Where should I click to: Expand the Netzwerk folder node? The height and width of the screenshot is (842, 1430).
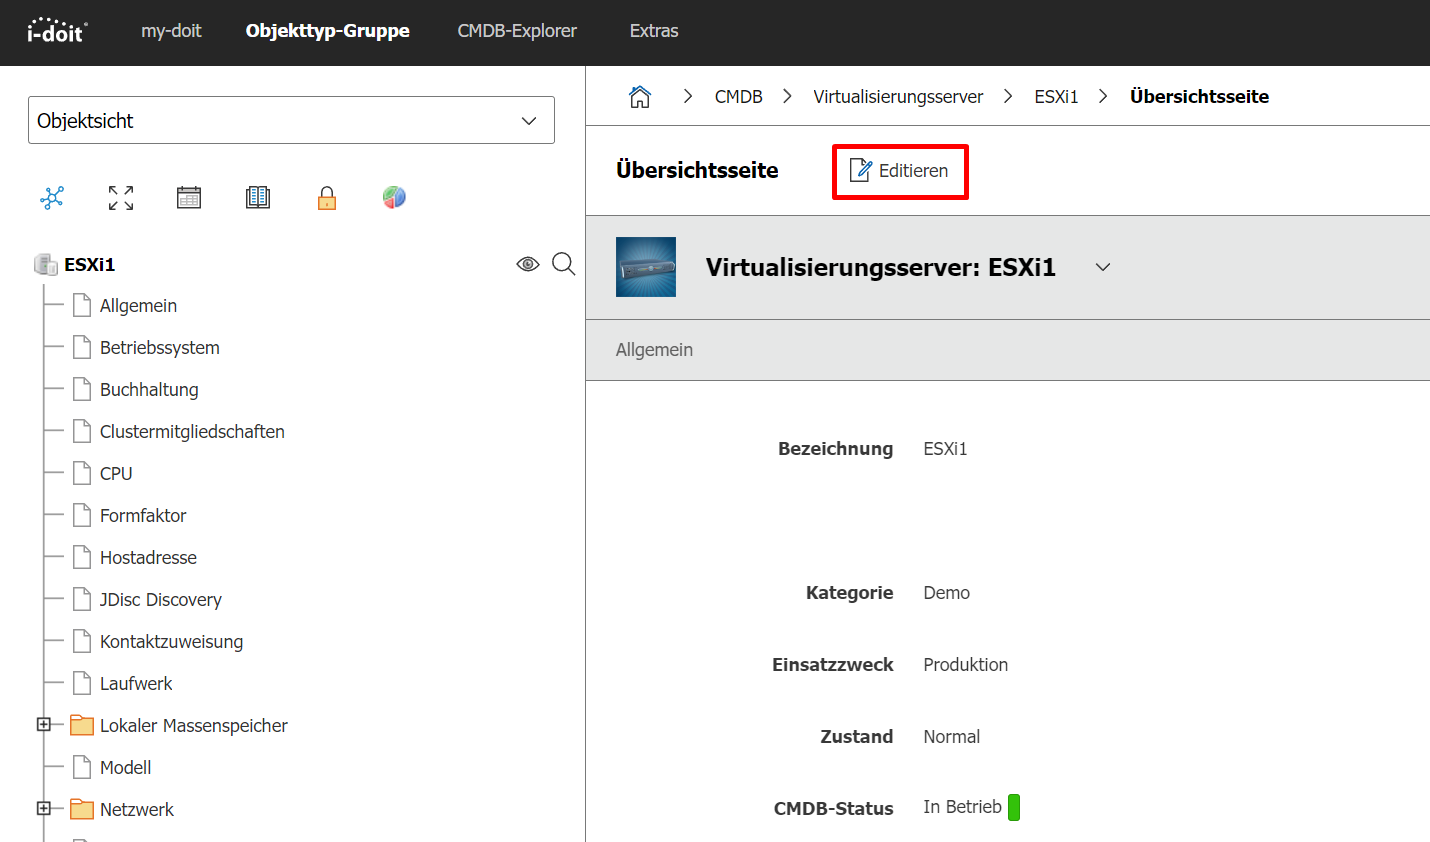point(44,808)
